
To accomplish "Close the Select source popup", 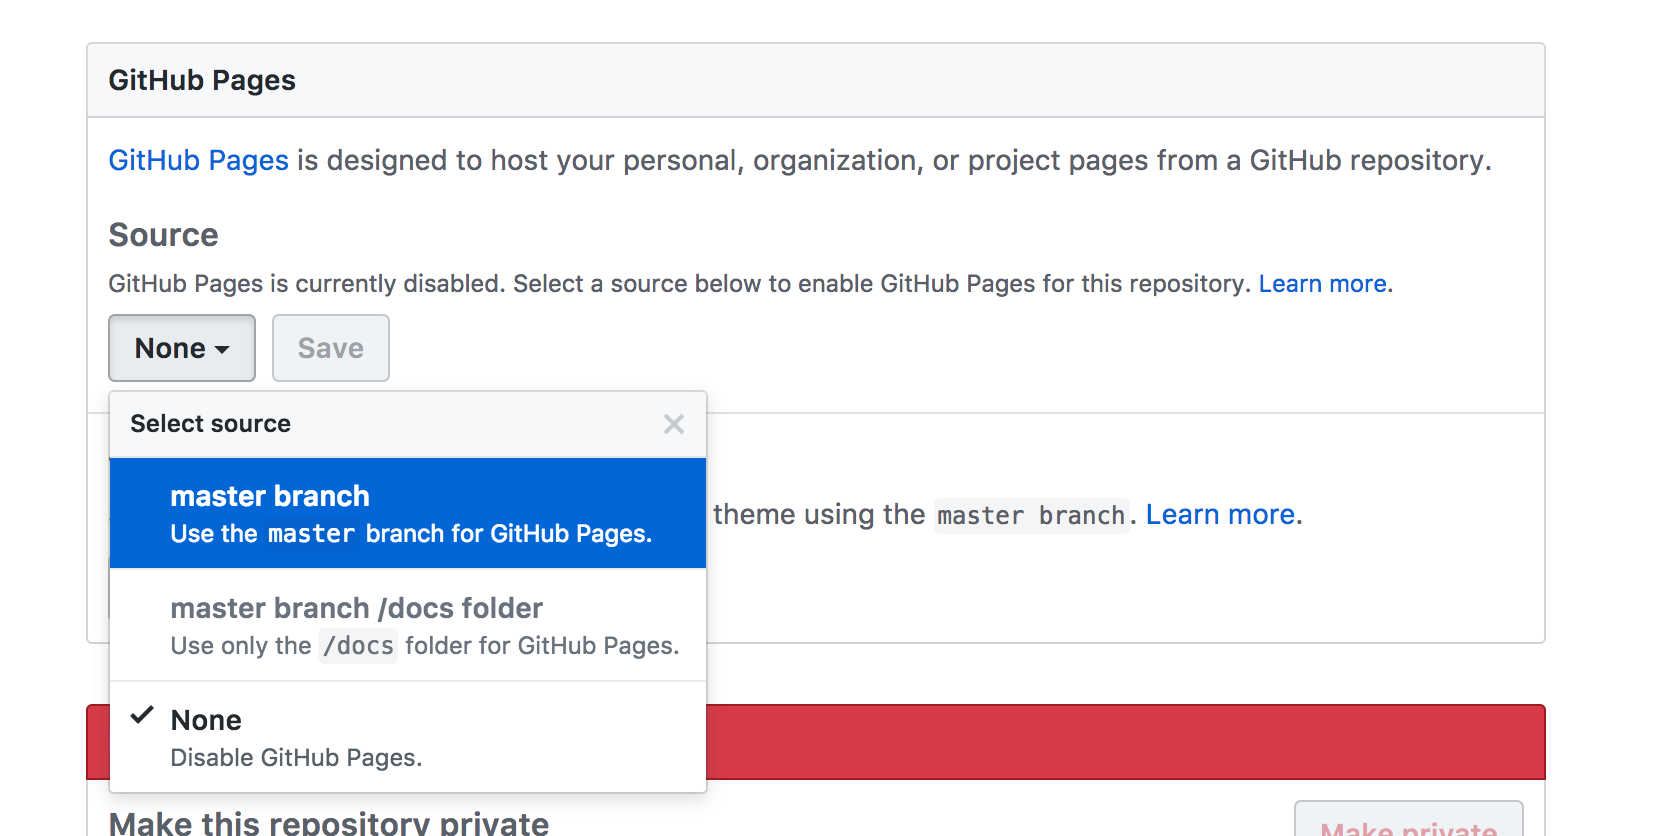I will [674, 424].
